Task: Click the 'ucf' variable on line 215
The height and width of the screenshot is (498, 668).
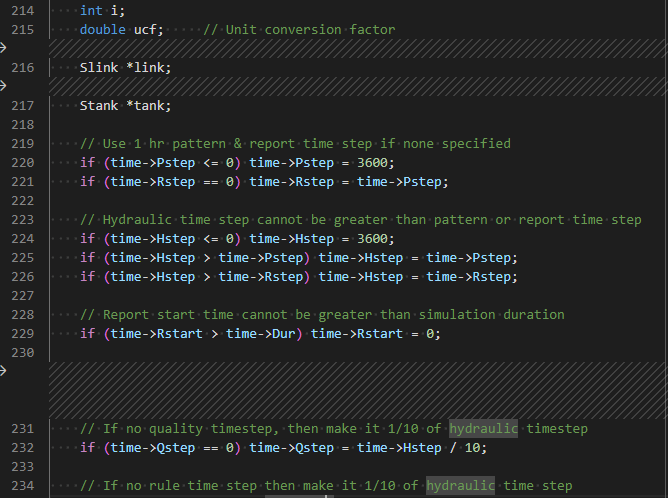Action: tap(147, 30)
